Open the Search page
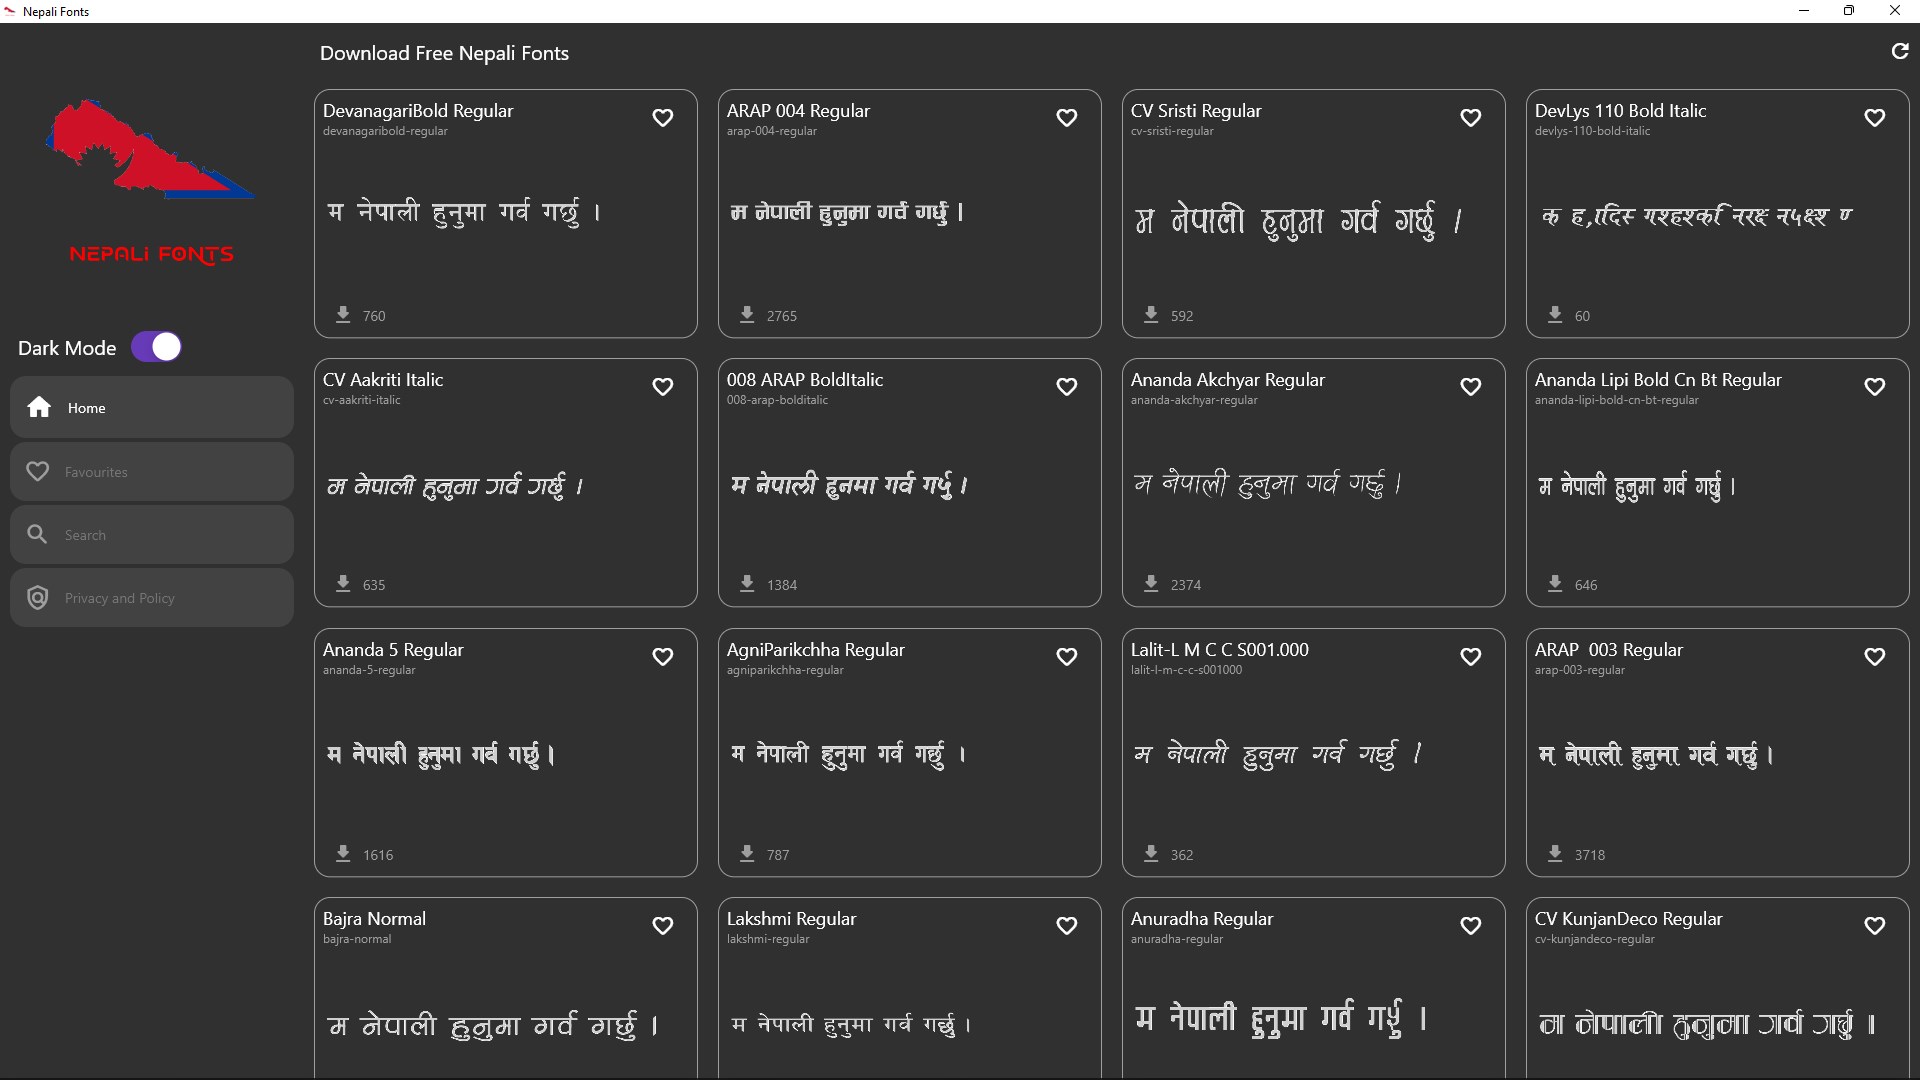 [152, 535]
